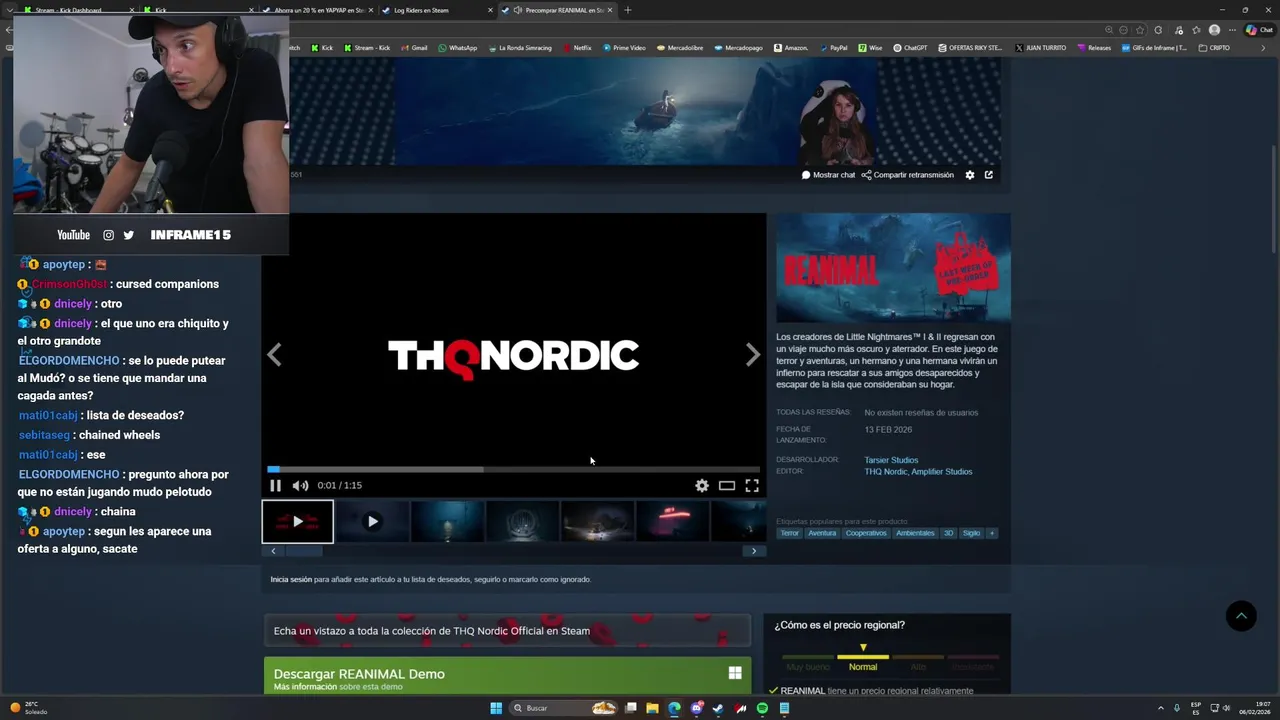Enter fullscreen on the trailer player
Image resolution: width=1280 pixels, height=720 pixels.
point(752,485)
